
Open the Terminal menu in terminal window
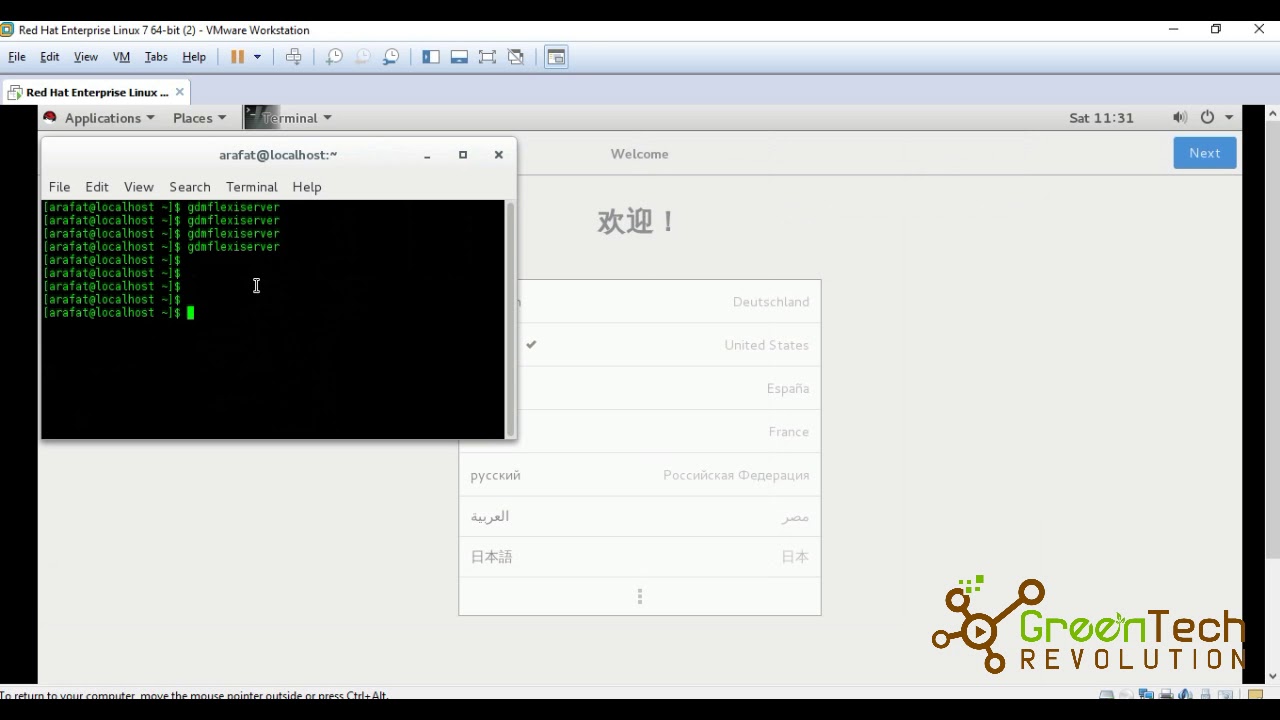251,187
